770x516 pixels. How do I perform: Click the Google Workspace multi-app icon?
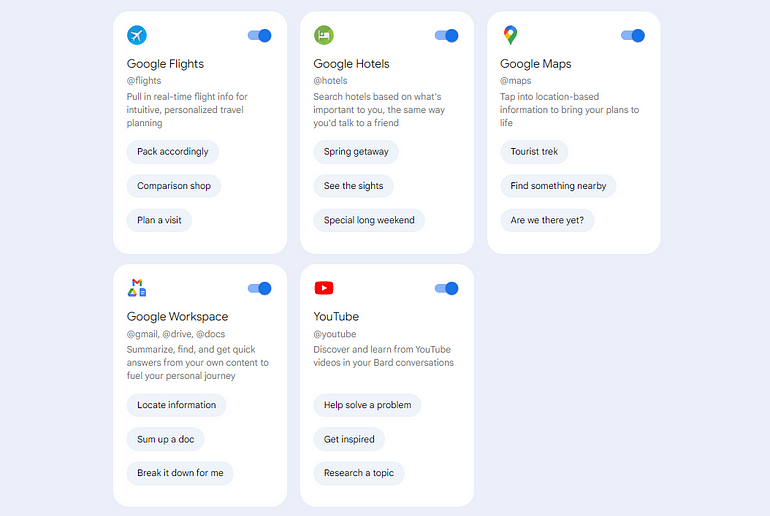(137, 288)
